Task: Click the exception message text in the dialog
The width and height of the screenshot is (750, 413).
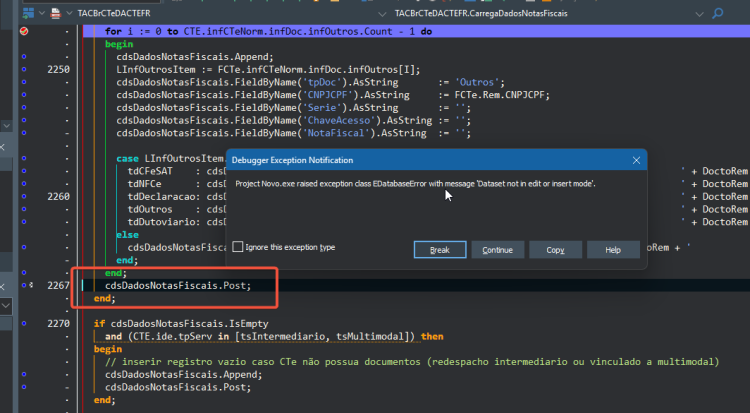Action: click(x=415, y=184)
